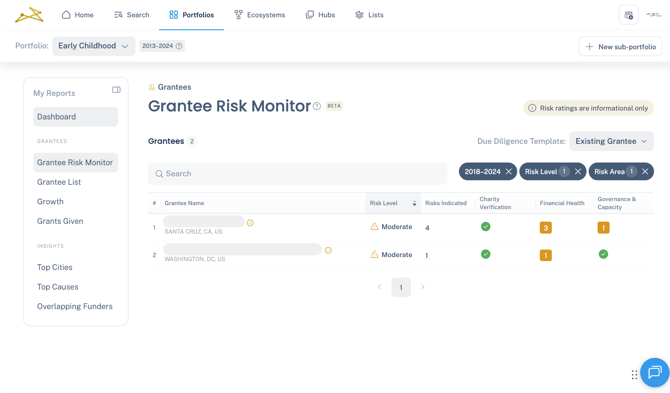This screenshot has height=393, width=670.
Task: Click the help icon beside Grantee Risk Monitor
Action: [317, 106]
